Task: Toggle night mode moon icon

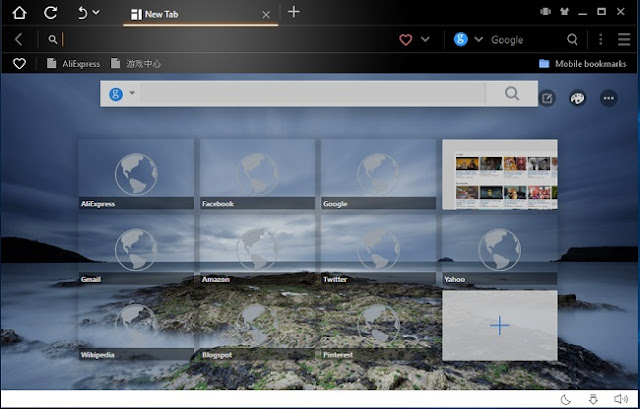Action: point(566,399)
